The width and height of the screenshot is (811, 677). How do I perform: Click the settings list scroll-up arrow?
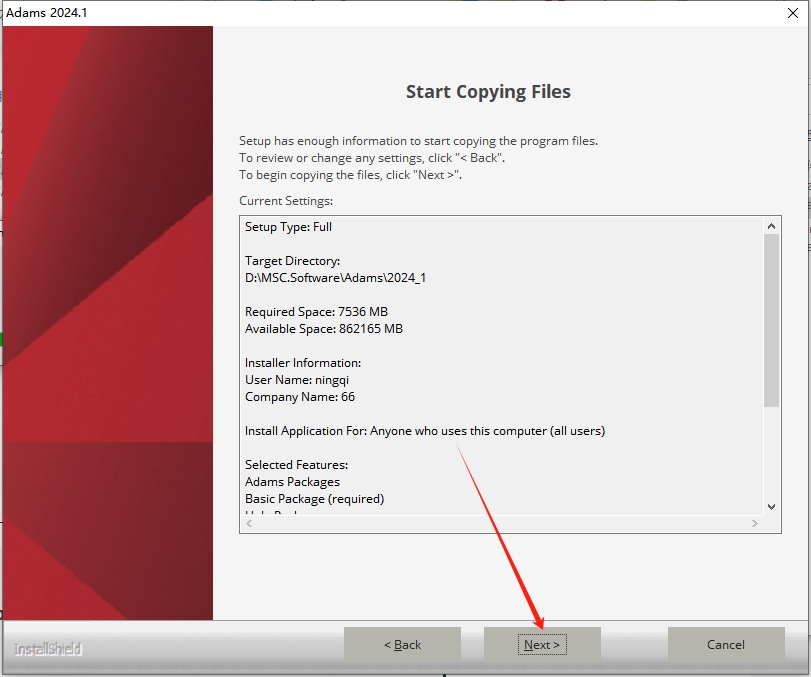pos(771,226)
